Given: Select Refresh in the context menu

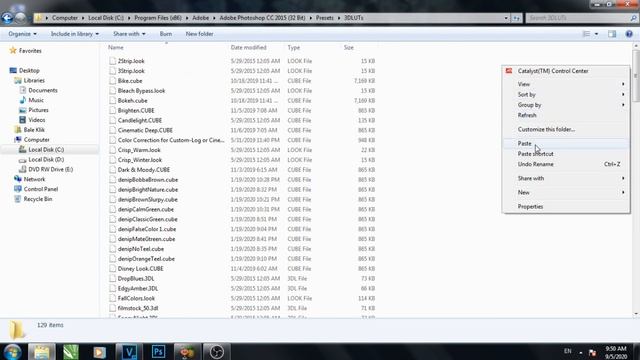Looking at the screenshot, I should tap(566, 115).
